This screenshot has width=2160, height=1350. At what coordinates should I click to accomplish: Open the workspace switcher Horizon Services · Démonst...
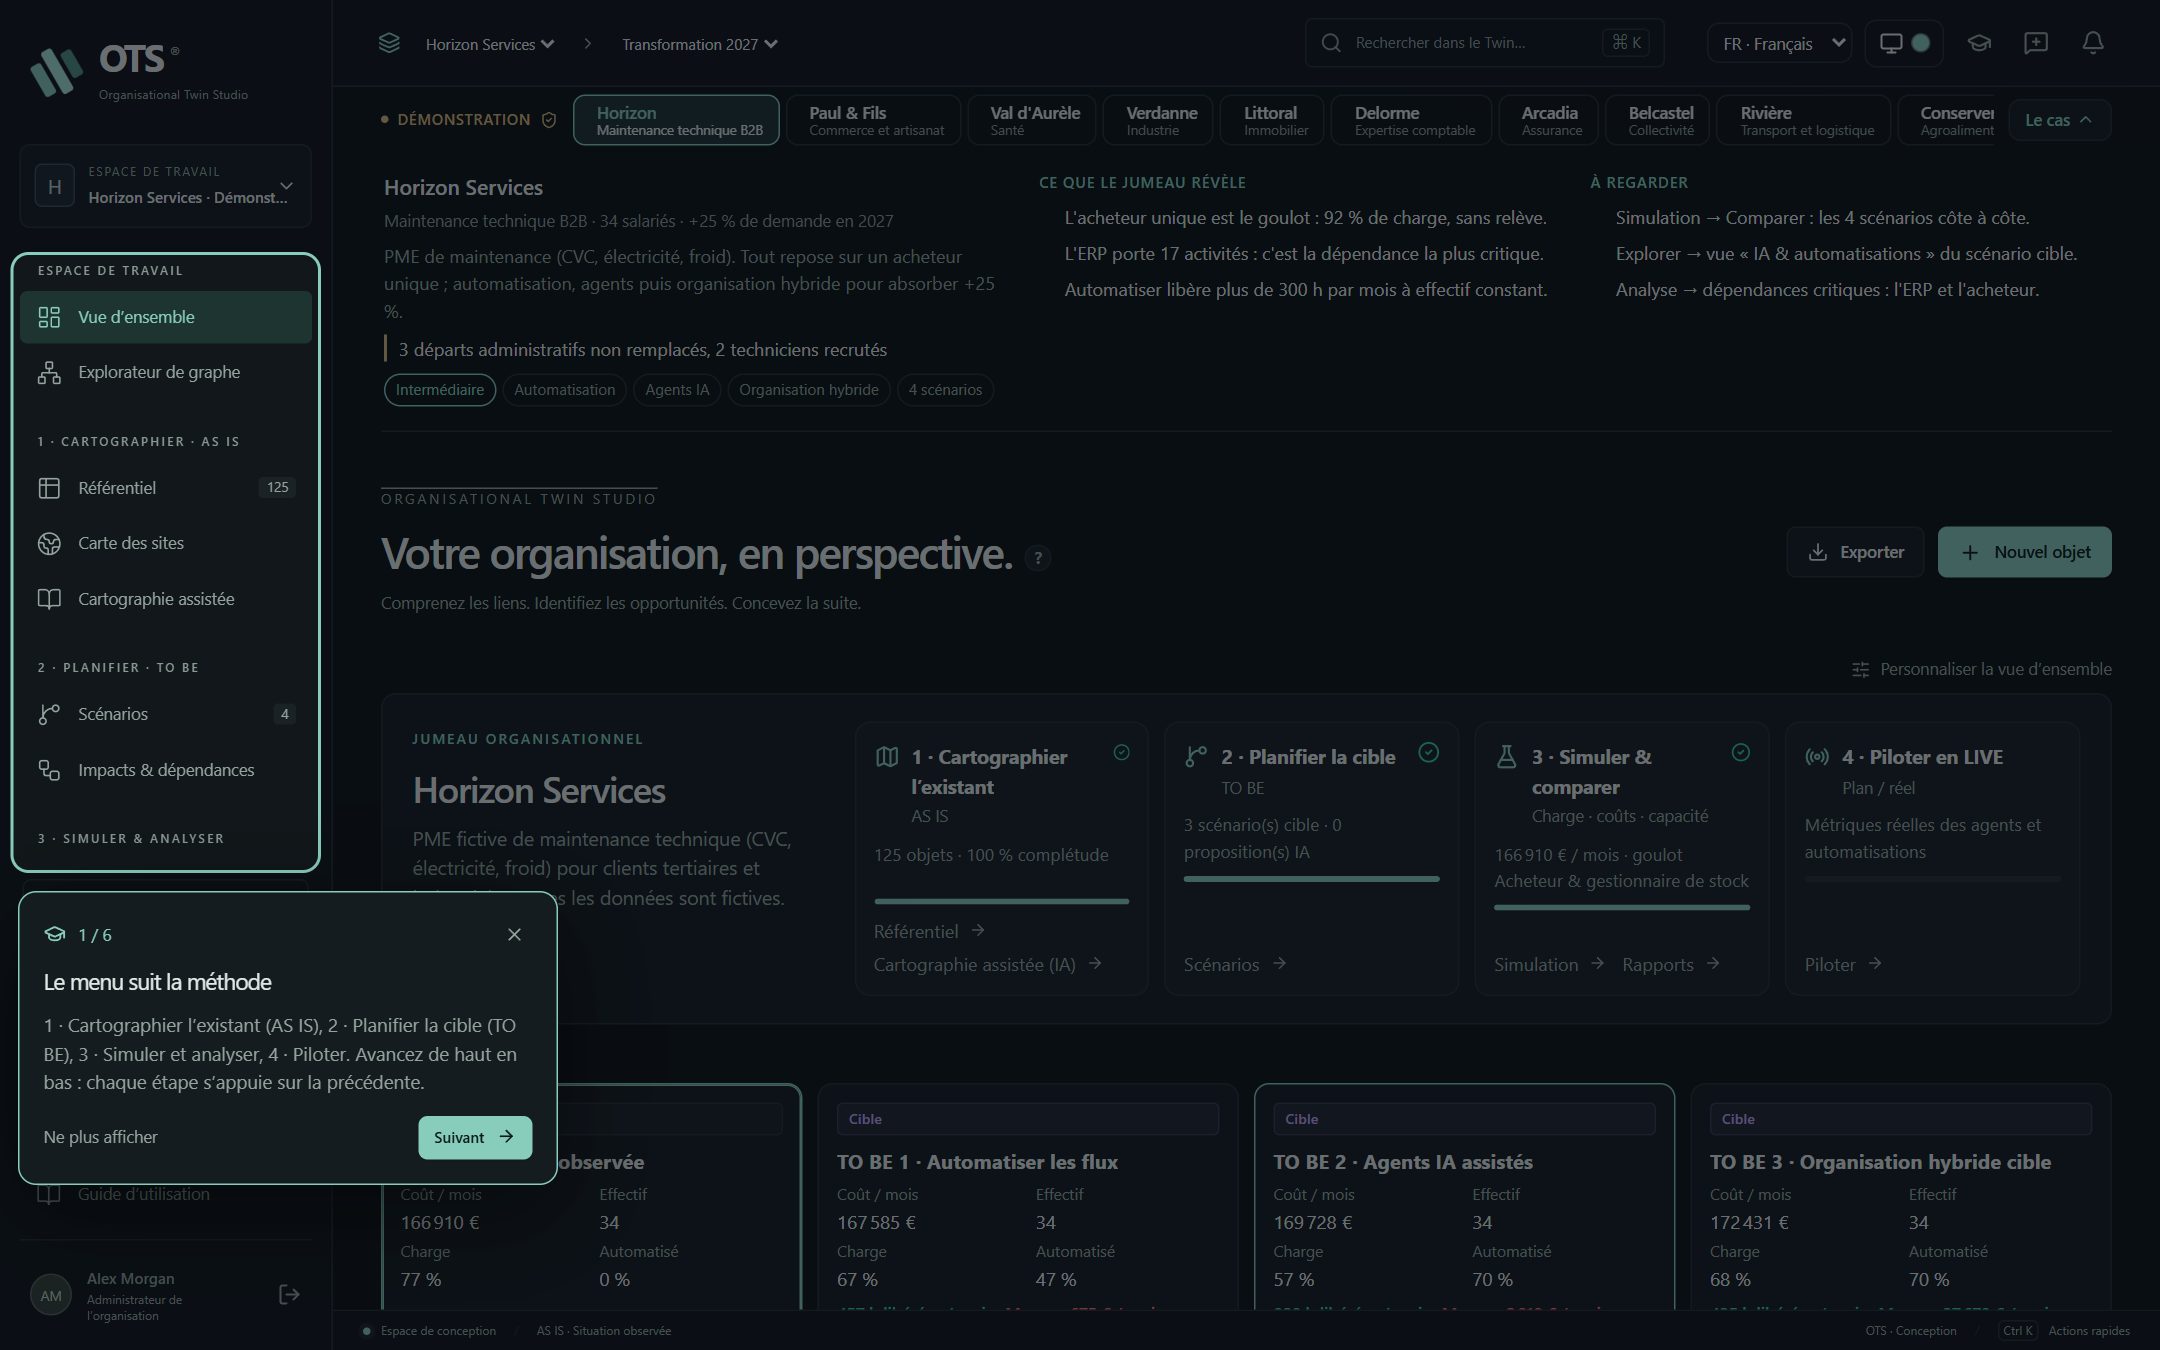pyautogui.click(x=165, y=186)
